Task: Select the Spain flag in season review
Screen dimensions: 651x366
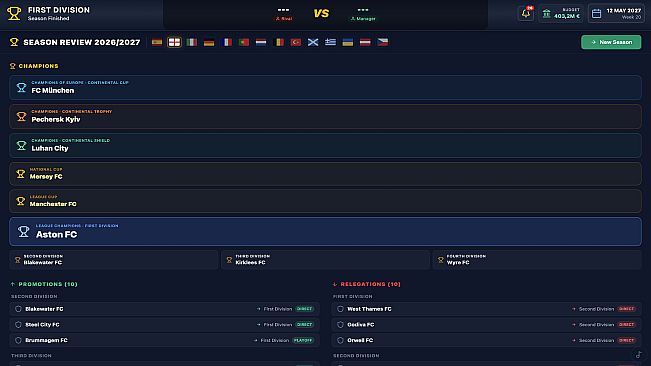Action: tap(157, 42)
